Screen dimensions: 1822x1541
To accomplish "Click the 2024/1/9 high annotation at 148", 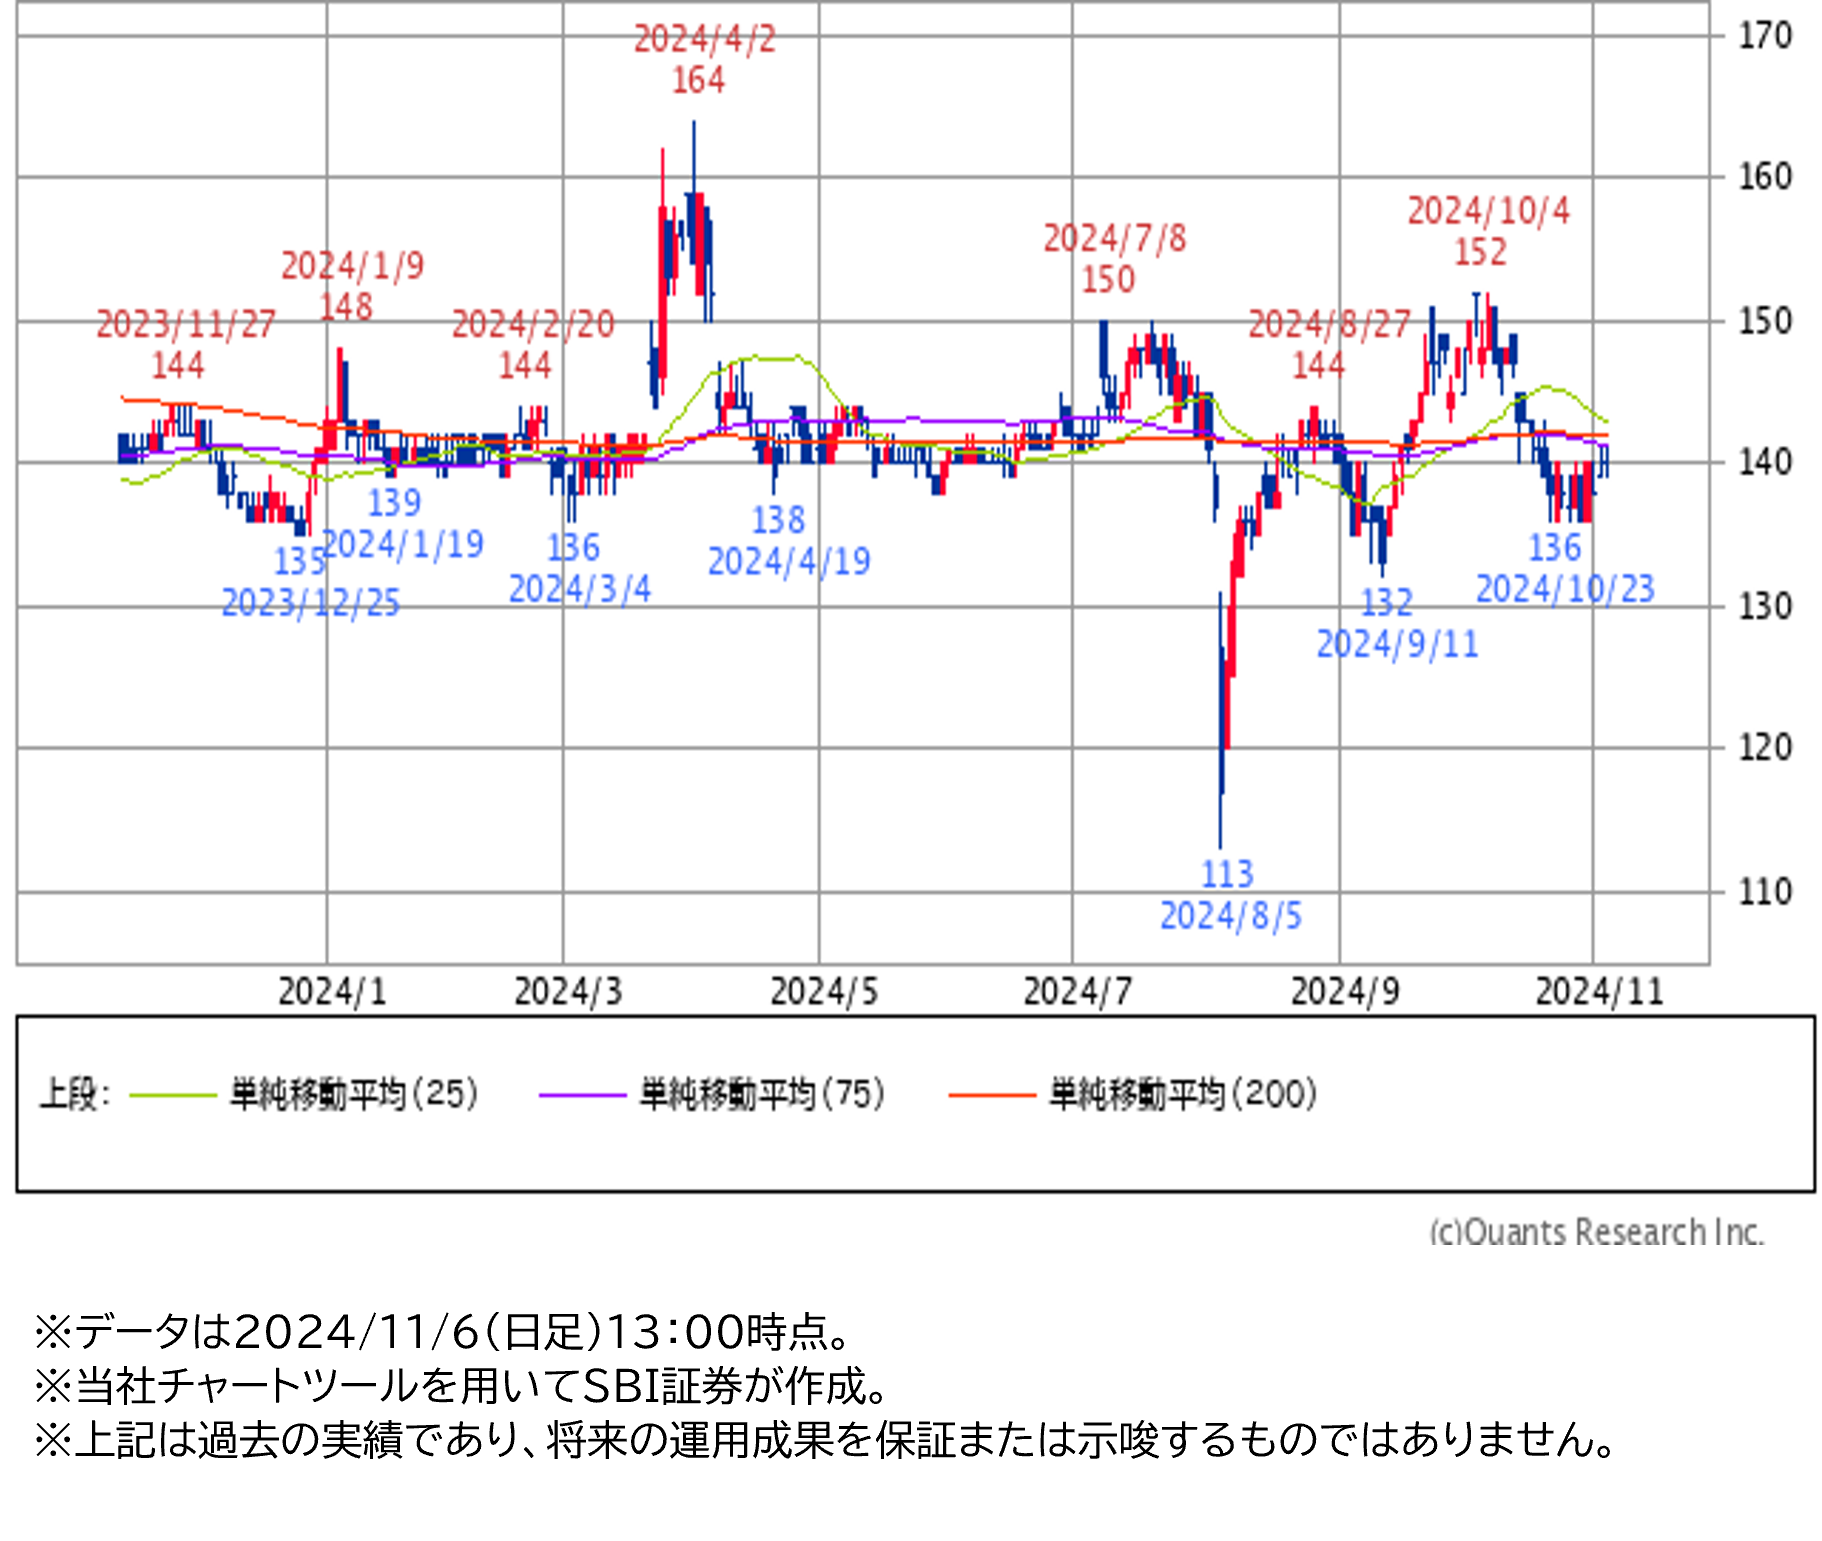I will click(352, 286).
